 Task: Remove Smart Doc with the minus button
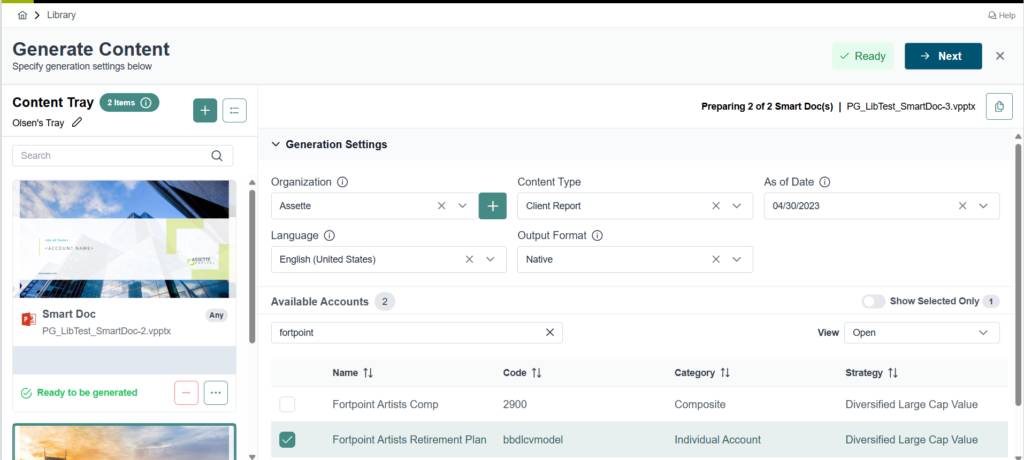[186, 393]
